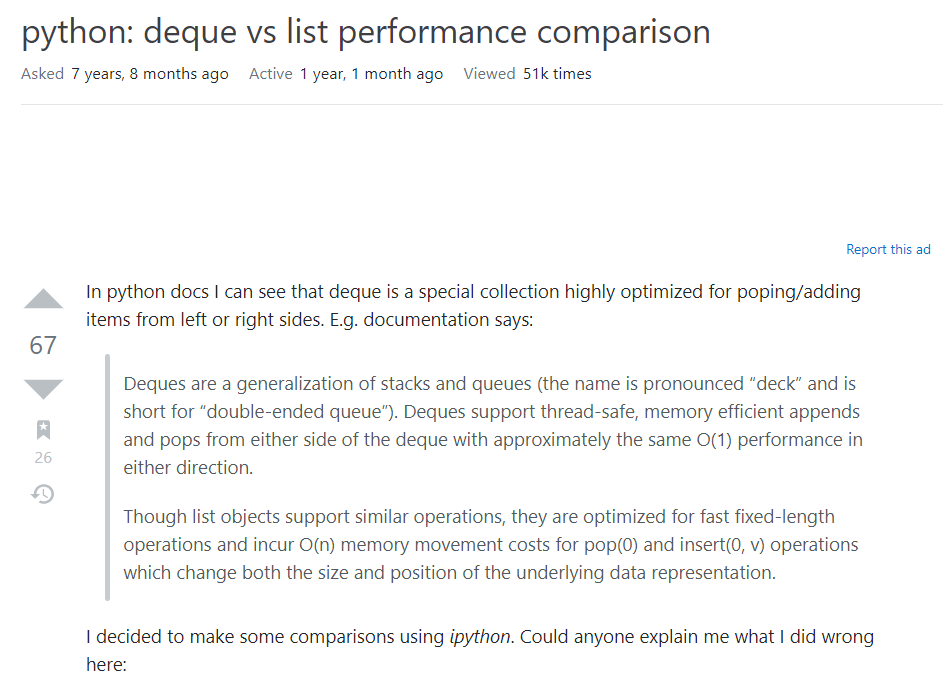Open the question revision history via clock icon

click(x=42, y=493)
